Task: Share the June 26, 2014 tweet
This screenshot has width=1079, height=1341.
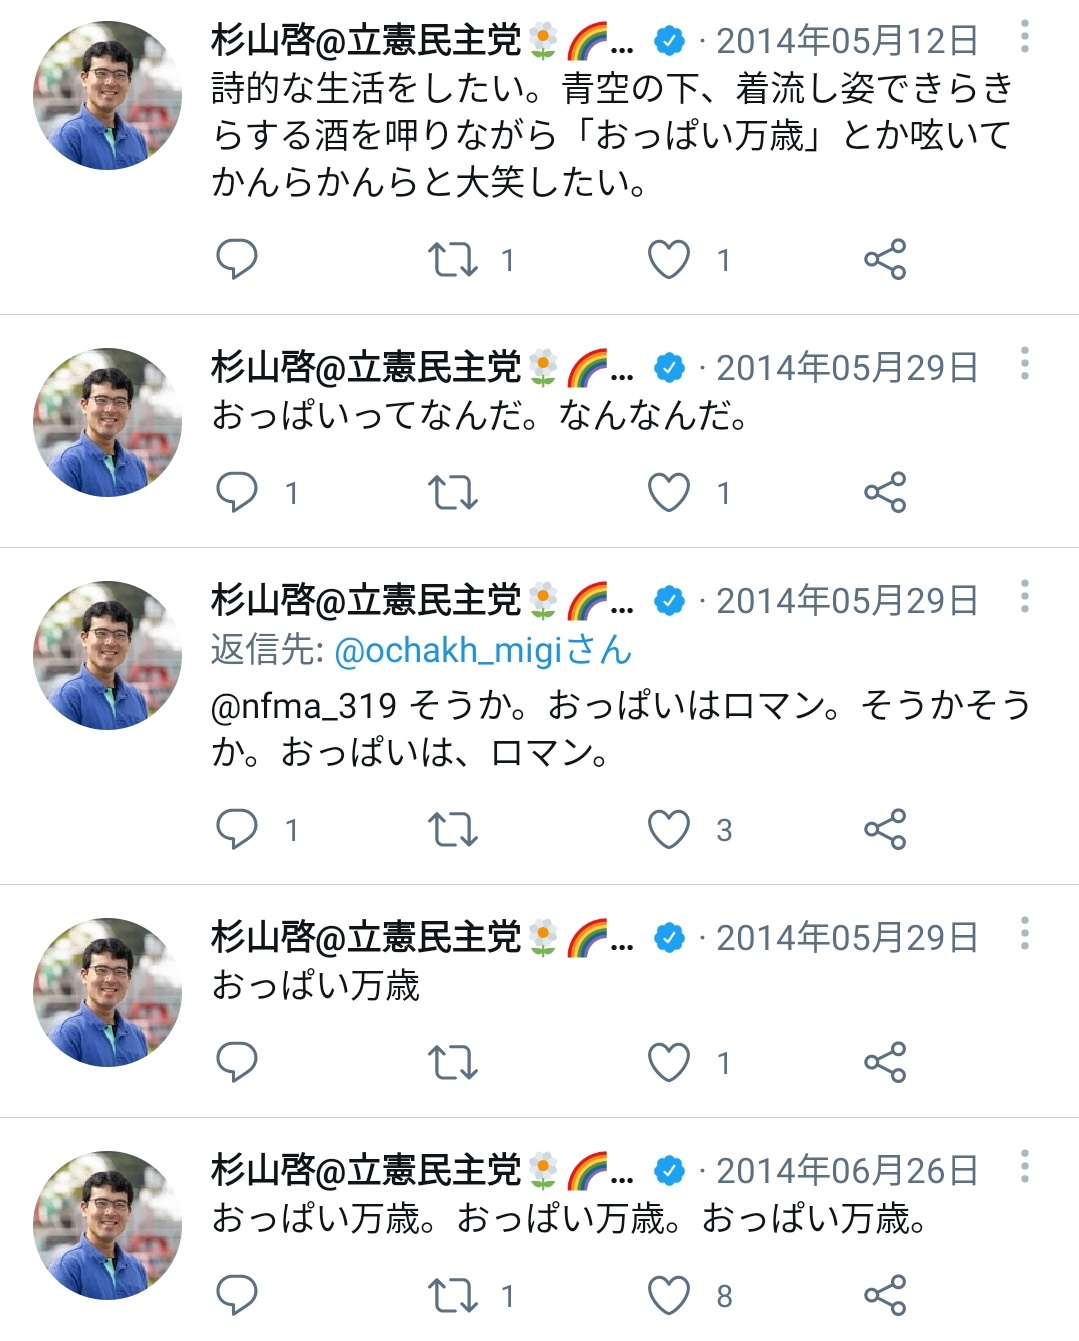Action: [x=884, y=1295]
